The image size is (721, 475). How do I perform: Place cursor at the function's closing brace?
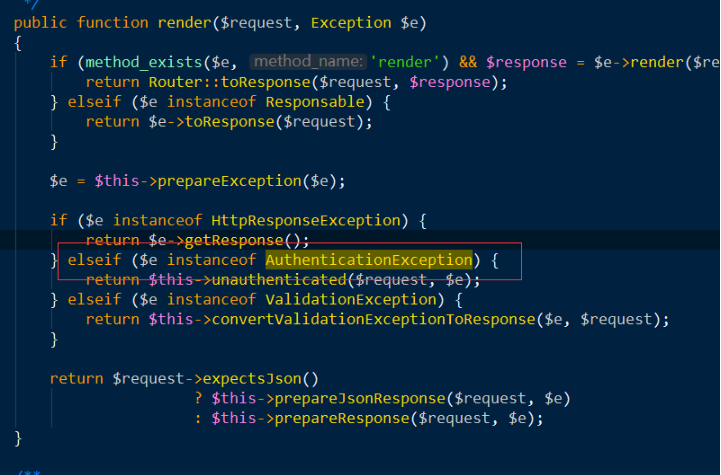click(x=18, y=439)
